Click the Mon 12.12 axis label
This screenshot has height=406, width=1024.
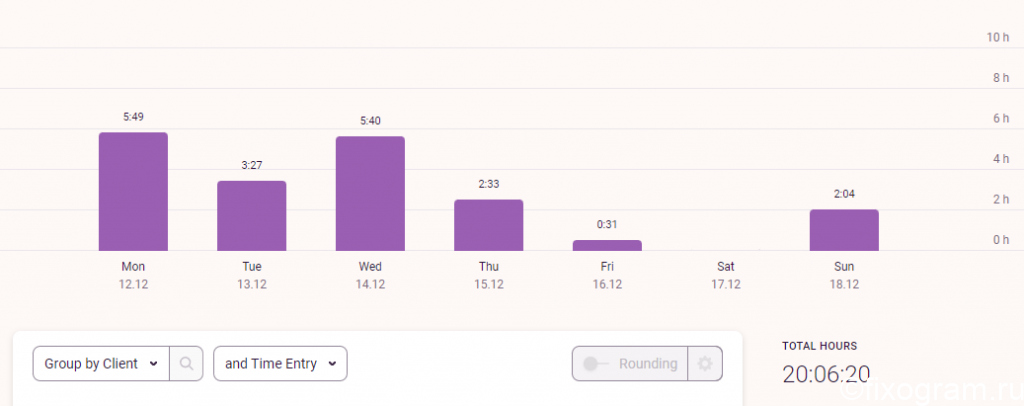(x=133, y=275)
